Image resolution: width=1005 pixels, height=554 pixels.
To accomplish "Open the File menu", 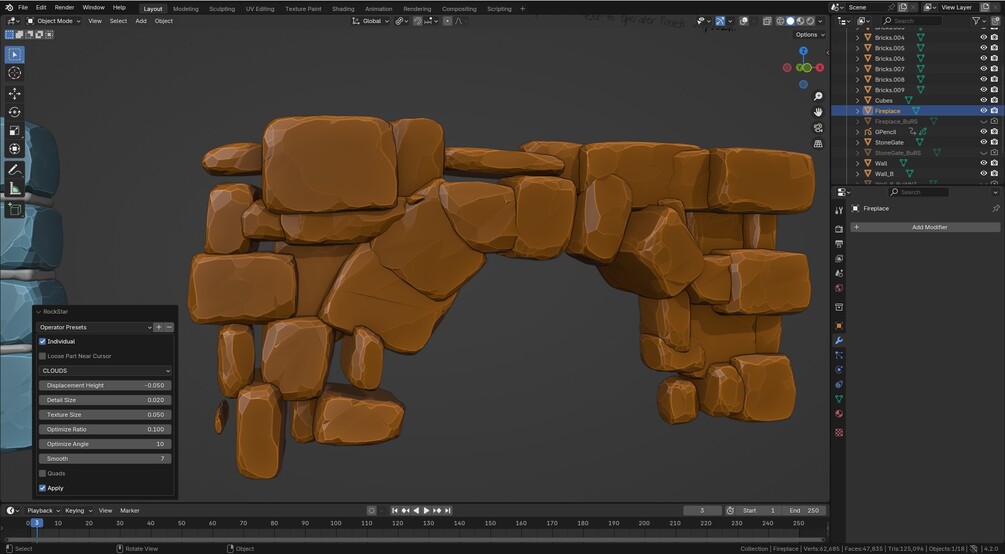I will [23, 8].
